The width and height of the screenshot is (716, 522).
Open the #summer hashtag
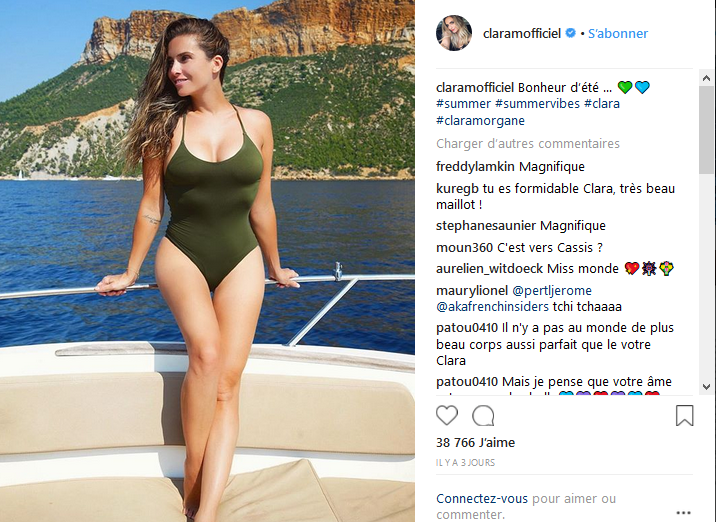click(x=463, y=104)
